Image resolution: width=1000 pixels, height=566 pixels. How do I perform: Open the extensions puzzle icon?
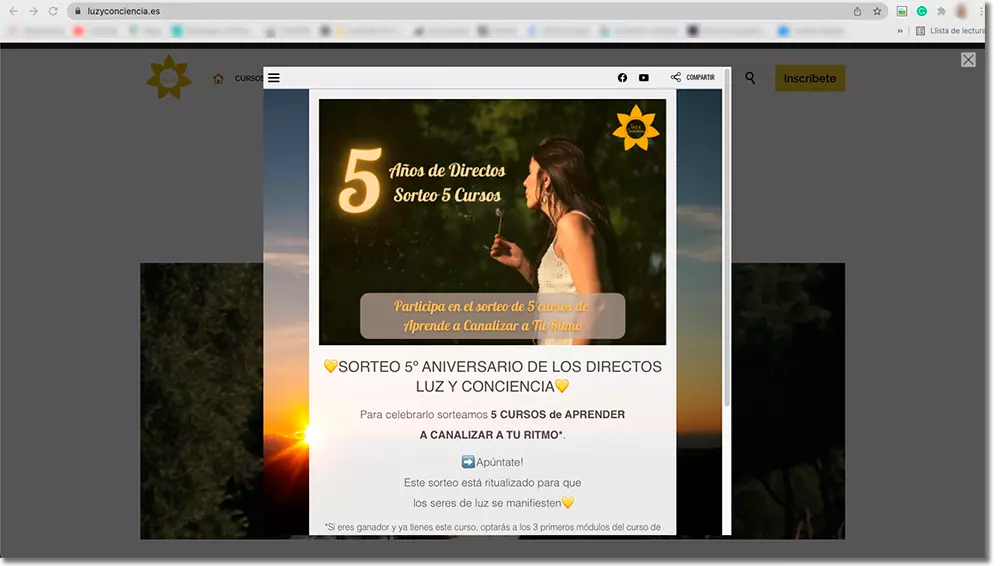[941, 11]
